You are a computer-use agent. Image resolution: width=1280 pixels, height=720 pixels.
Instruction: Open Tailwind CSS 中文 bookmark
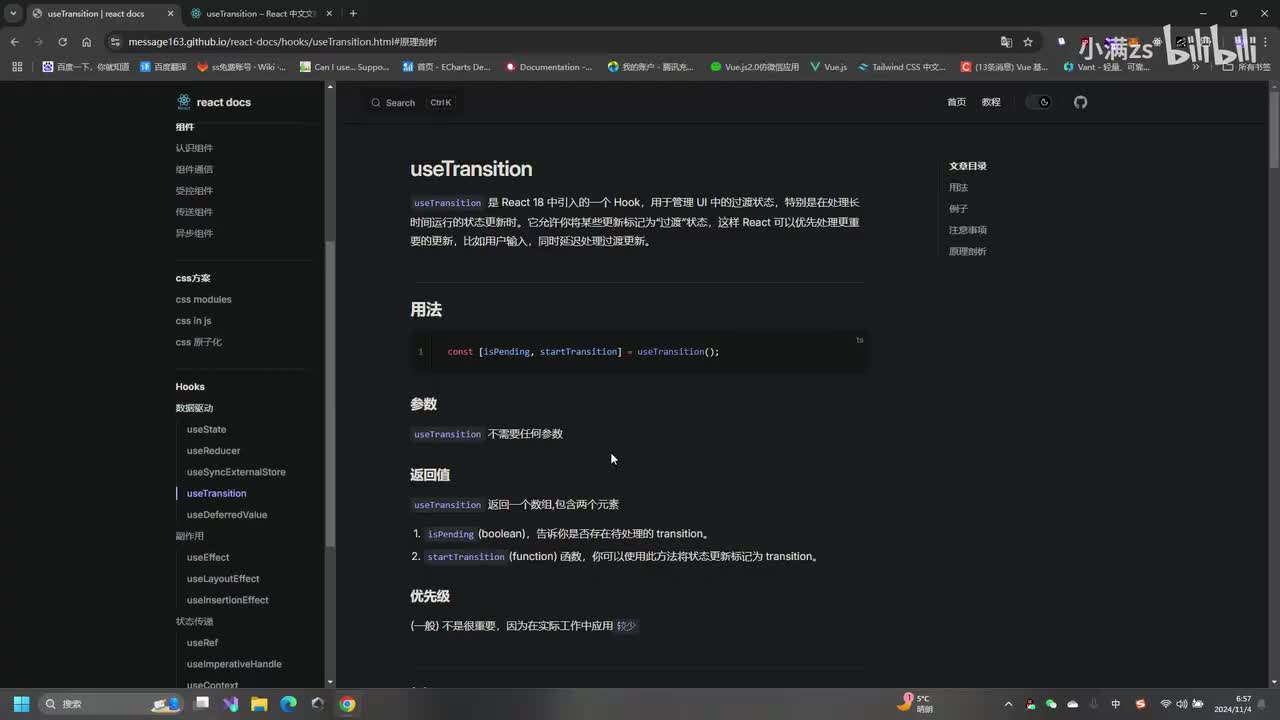tap(901, 67)
